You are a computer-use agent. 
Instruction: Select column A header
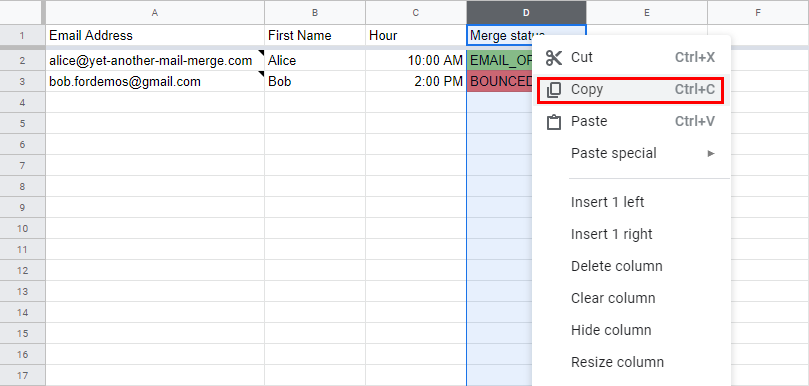point(155,12)
